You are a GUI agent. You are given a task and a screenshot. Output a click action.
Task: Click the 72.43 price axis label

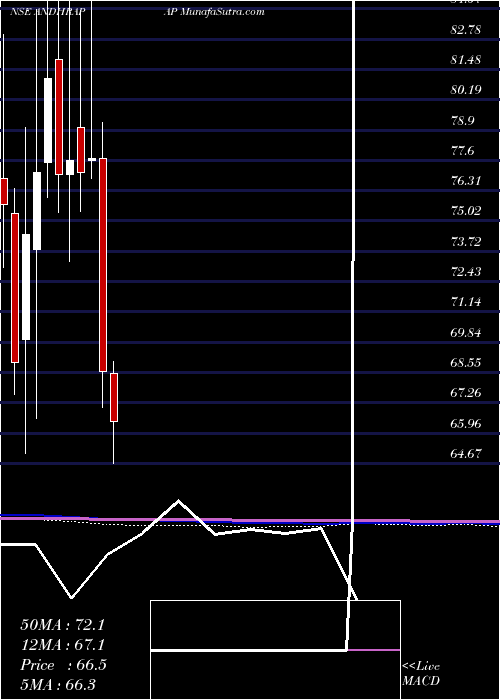(466, 272)
